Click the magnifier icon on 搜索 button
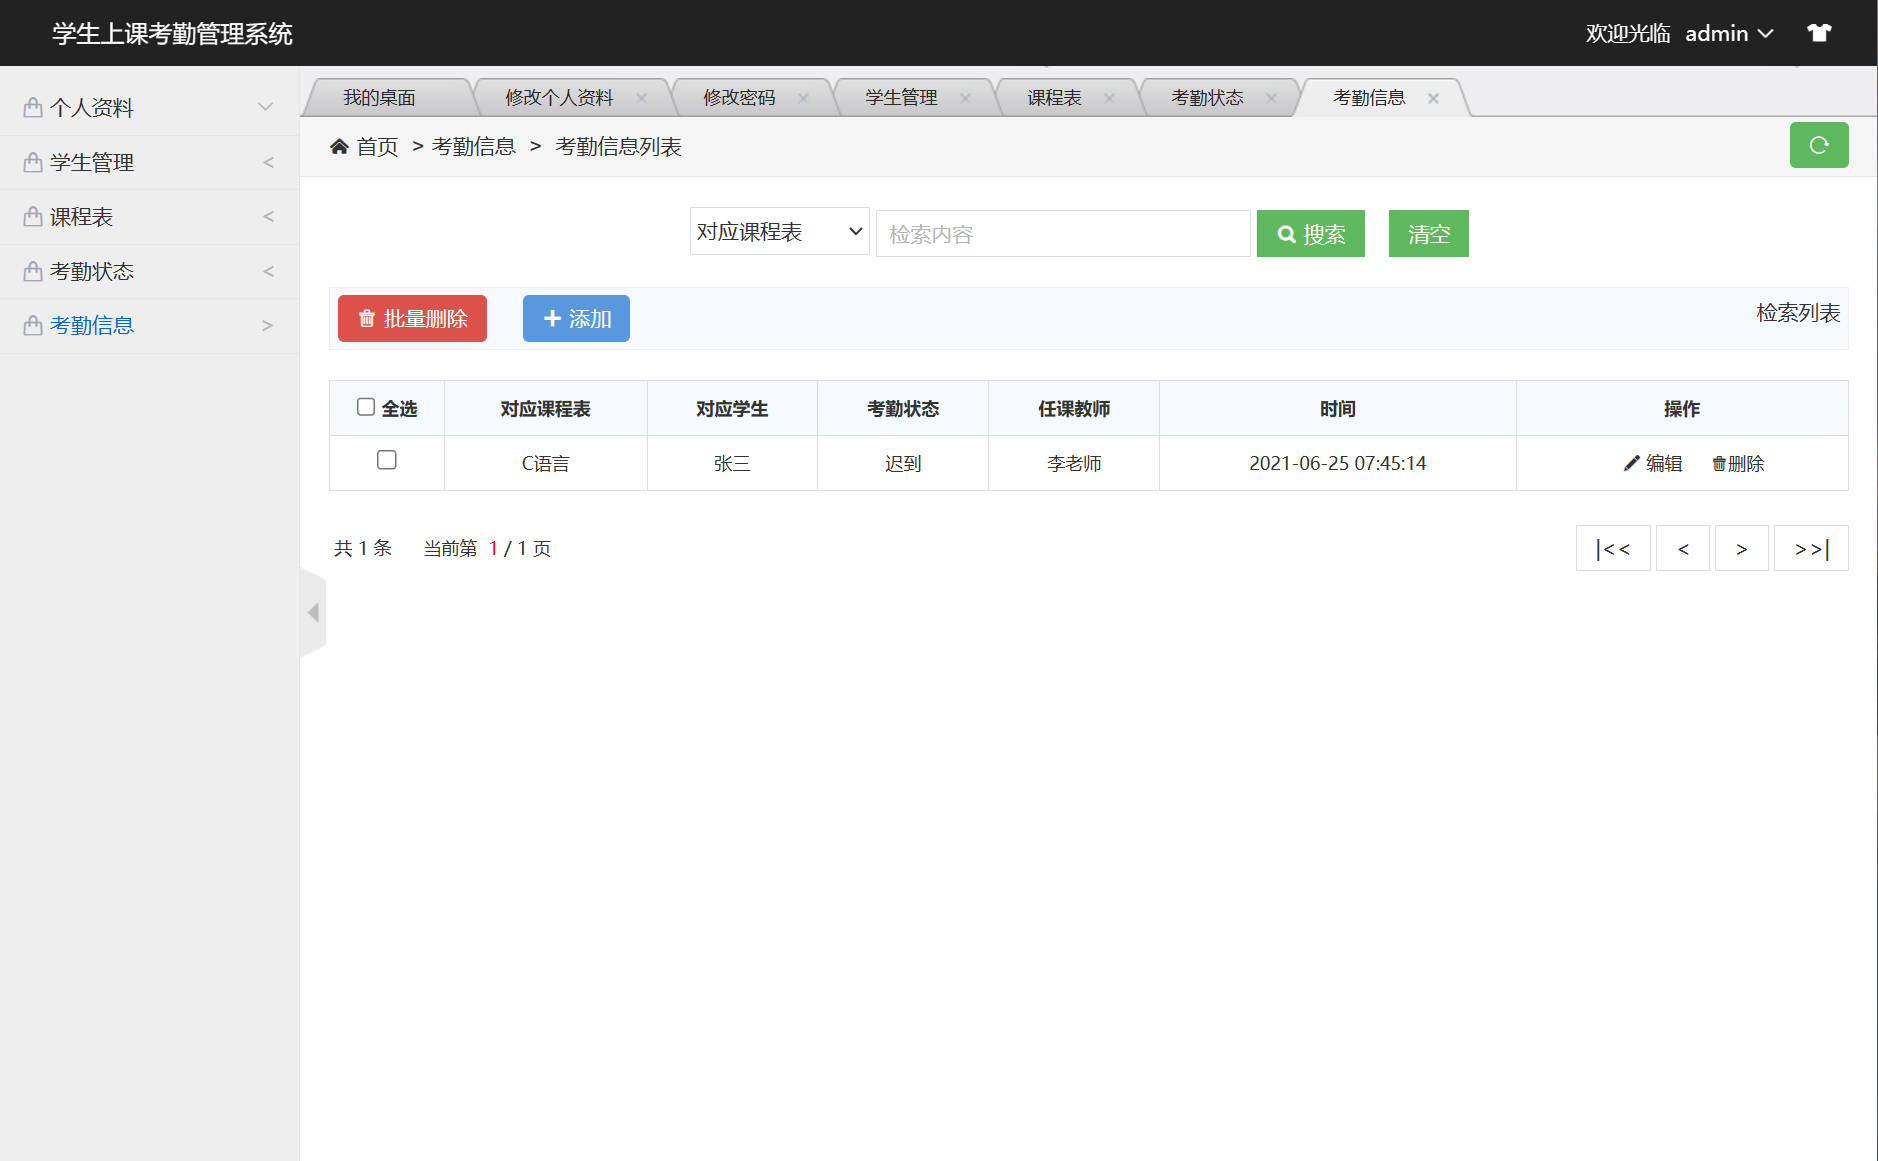1878x1161 pixels. 1287,233
